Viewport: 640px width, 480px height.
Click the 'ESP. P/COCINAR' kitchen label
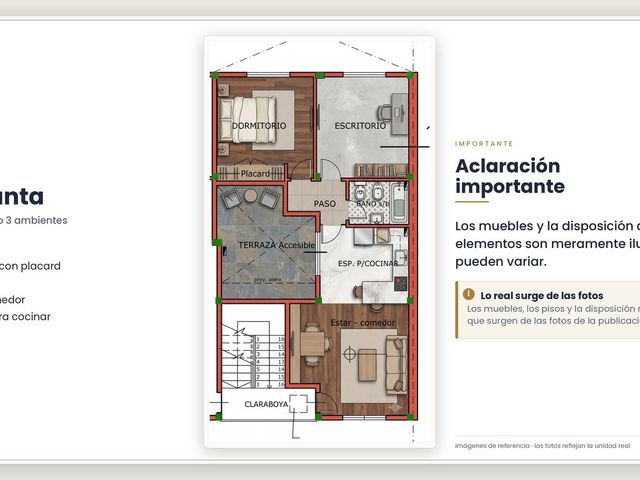[368, 264]
